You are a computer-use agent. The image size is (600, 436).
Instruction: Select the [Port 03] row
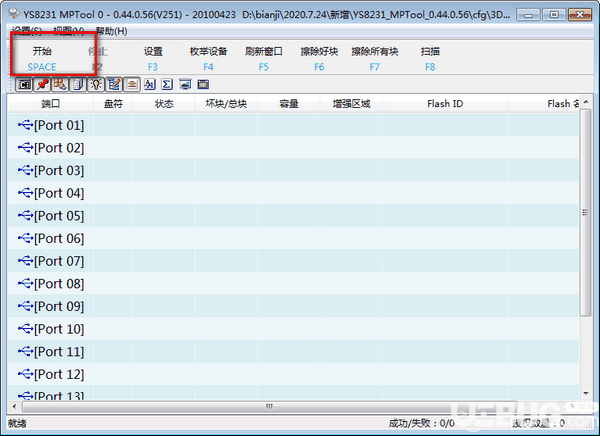click(293, 170)
